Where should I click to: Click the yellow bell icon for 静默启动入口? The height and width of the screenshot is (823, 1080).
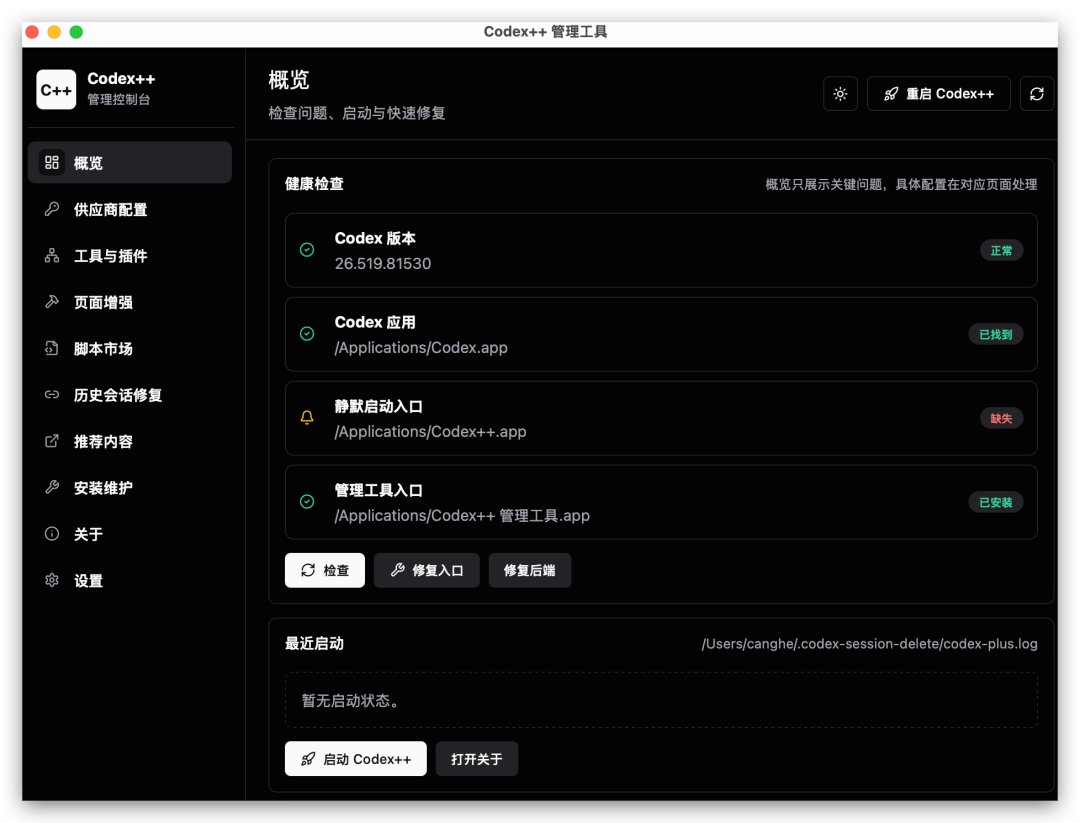(307, 418)
